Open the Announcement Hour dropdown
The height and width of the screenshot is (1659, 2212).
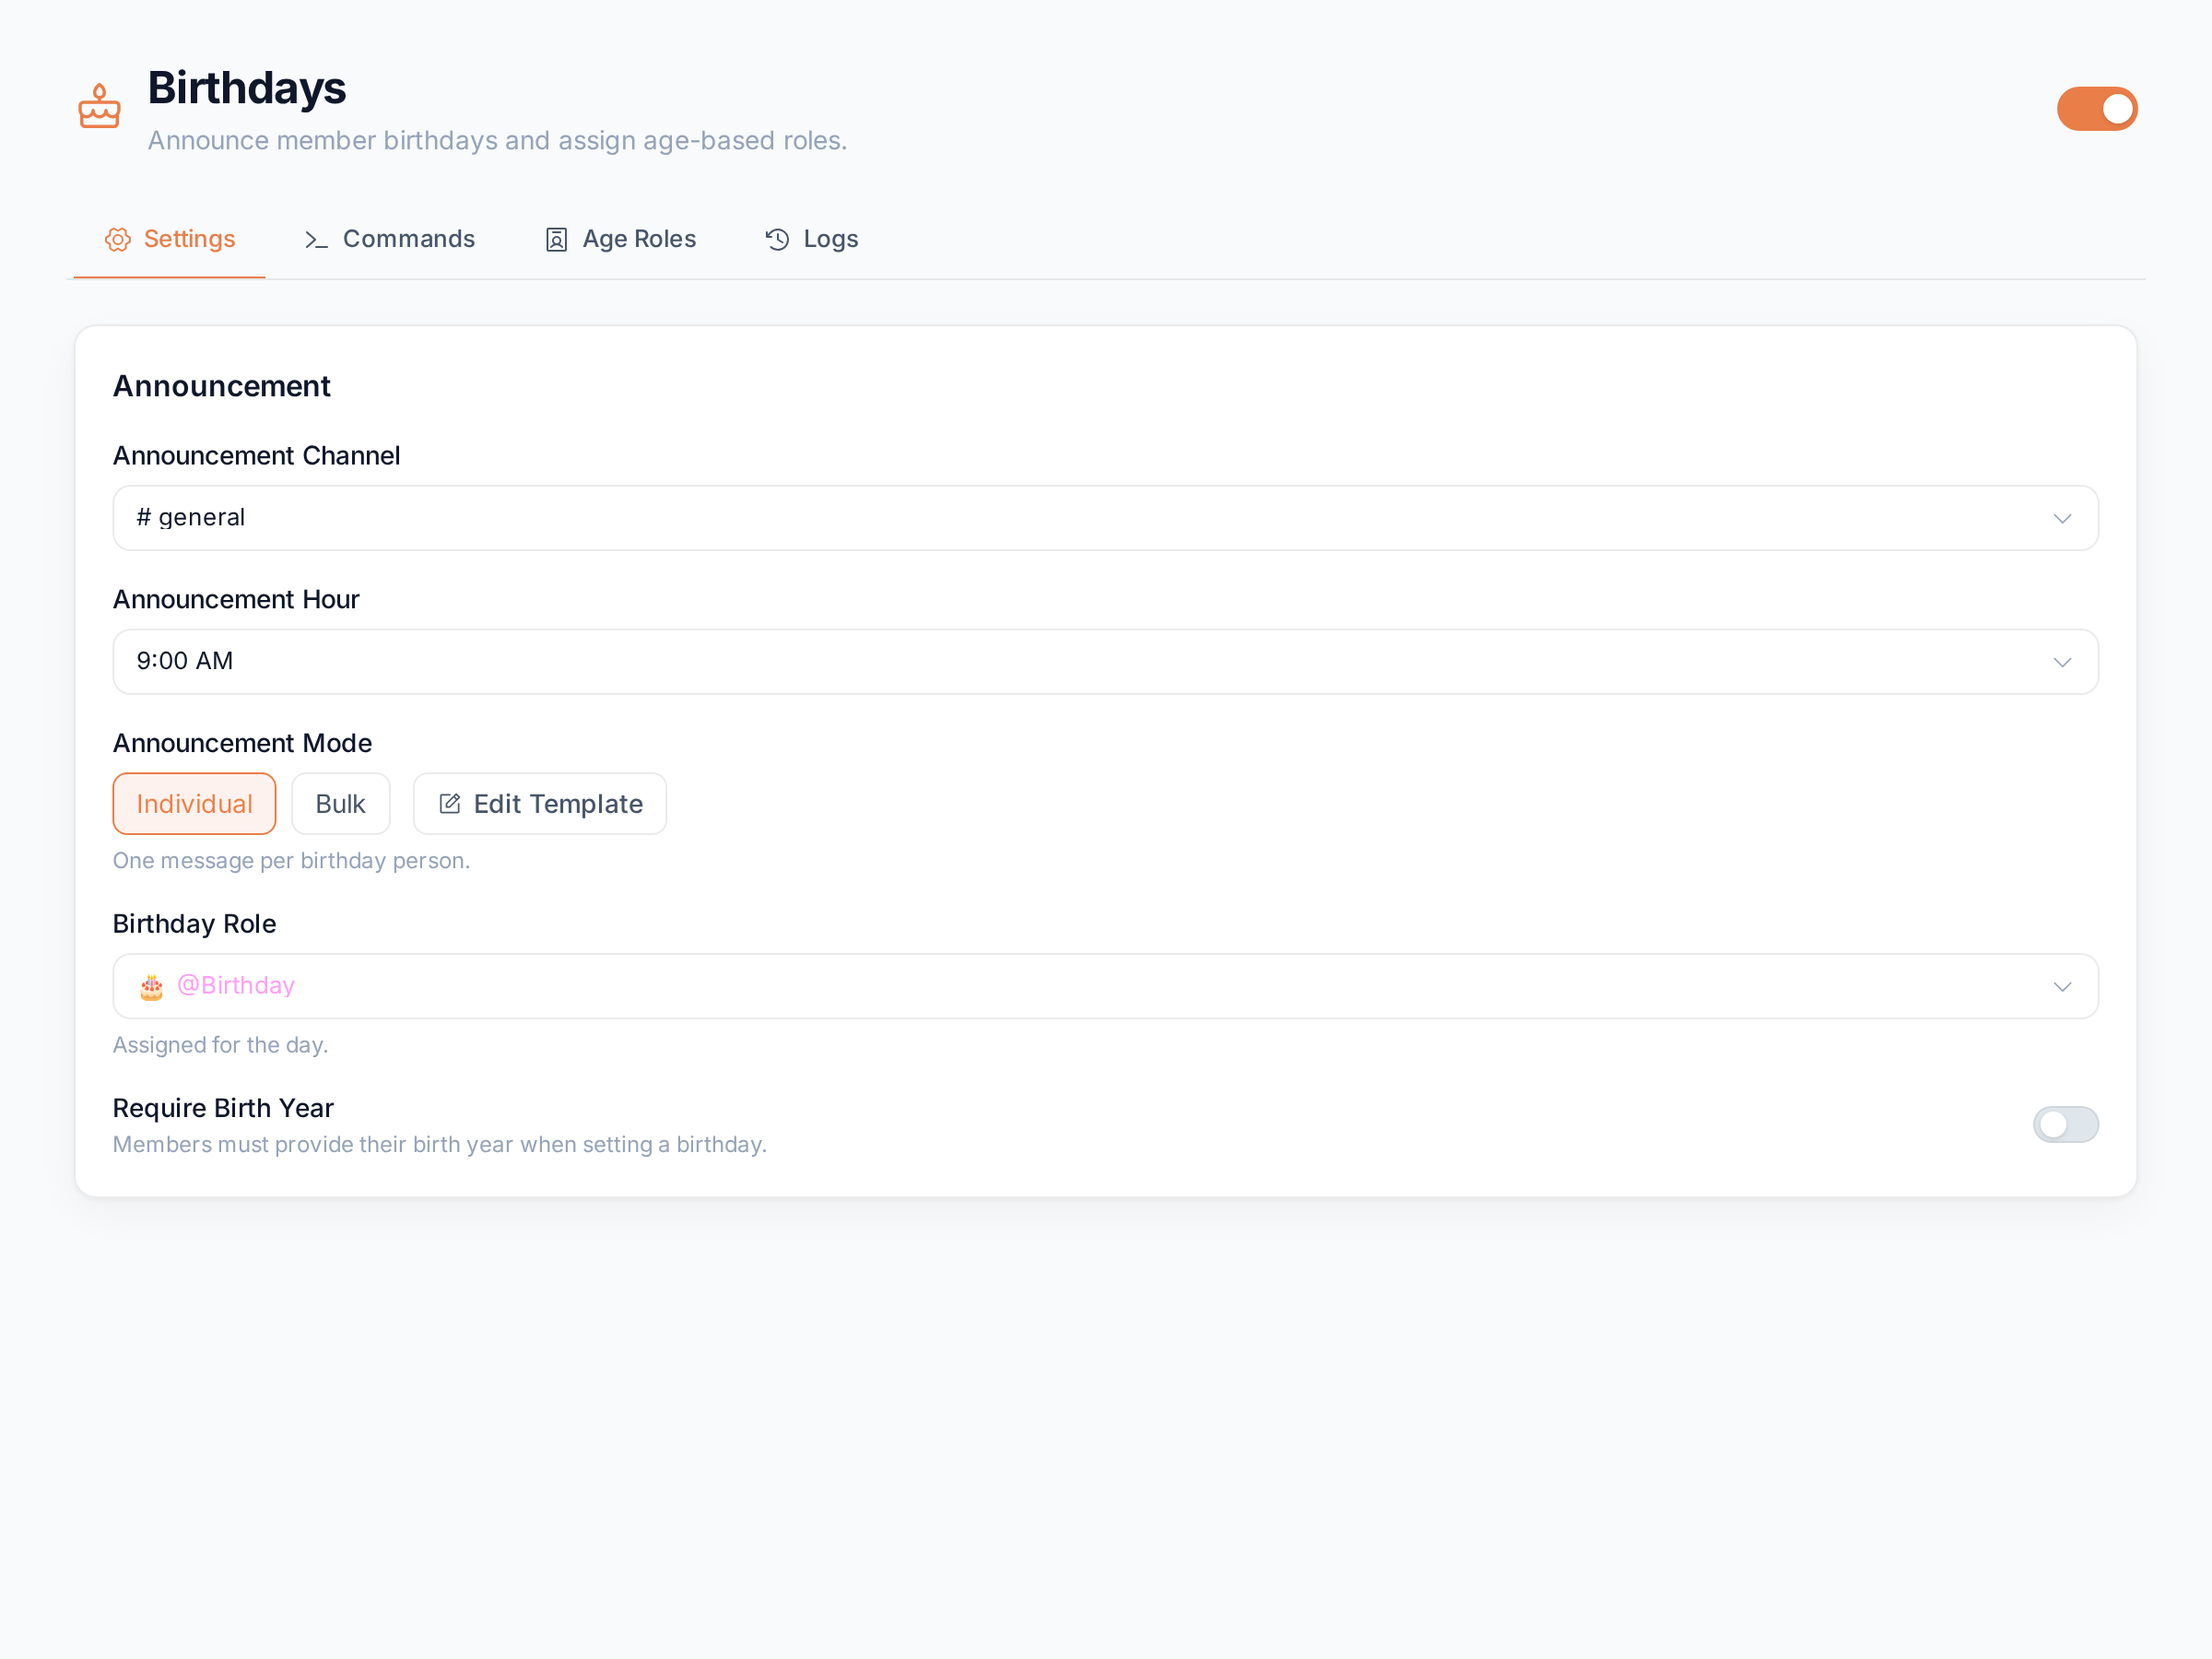coord(1105,662)
